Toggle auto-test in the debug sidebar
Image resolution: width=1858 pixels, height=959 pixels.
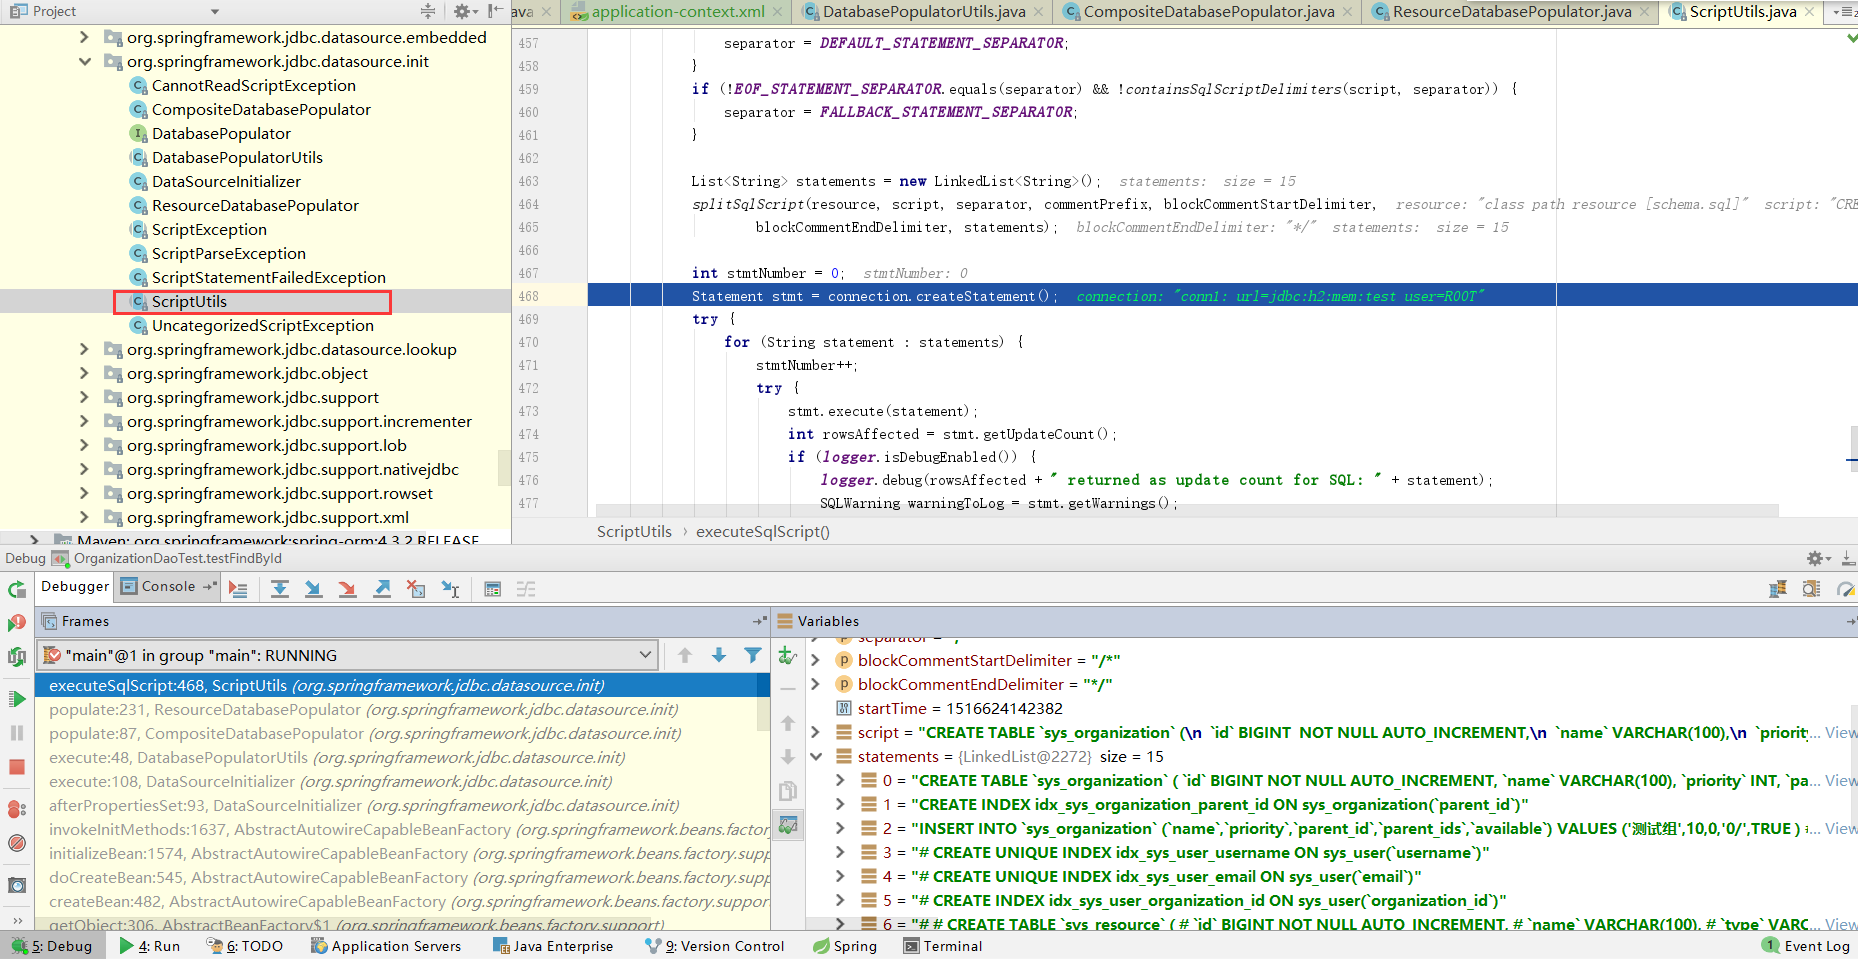pos(17,657)
